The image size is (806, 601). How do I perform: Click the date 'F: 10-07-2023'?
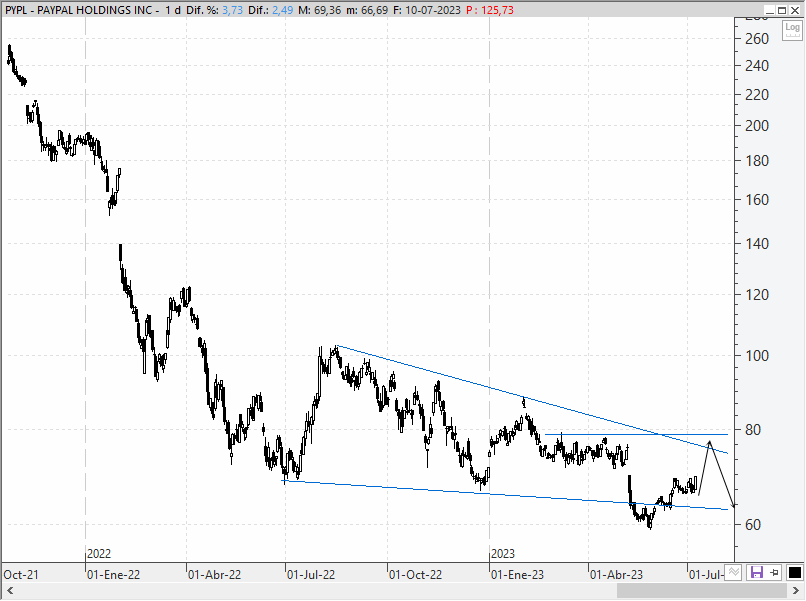tap(427, 10)
